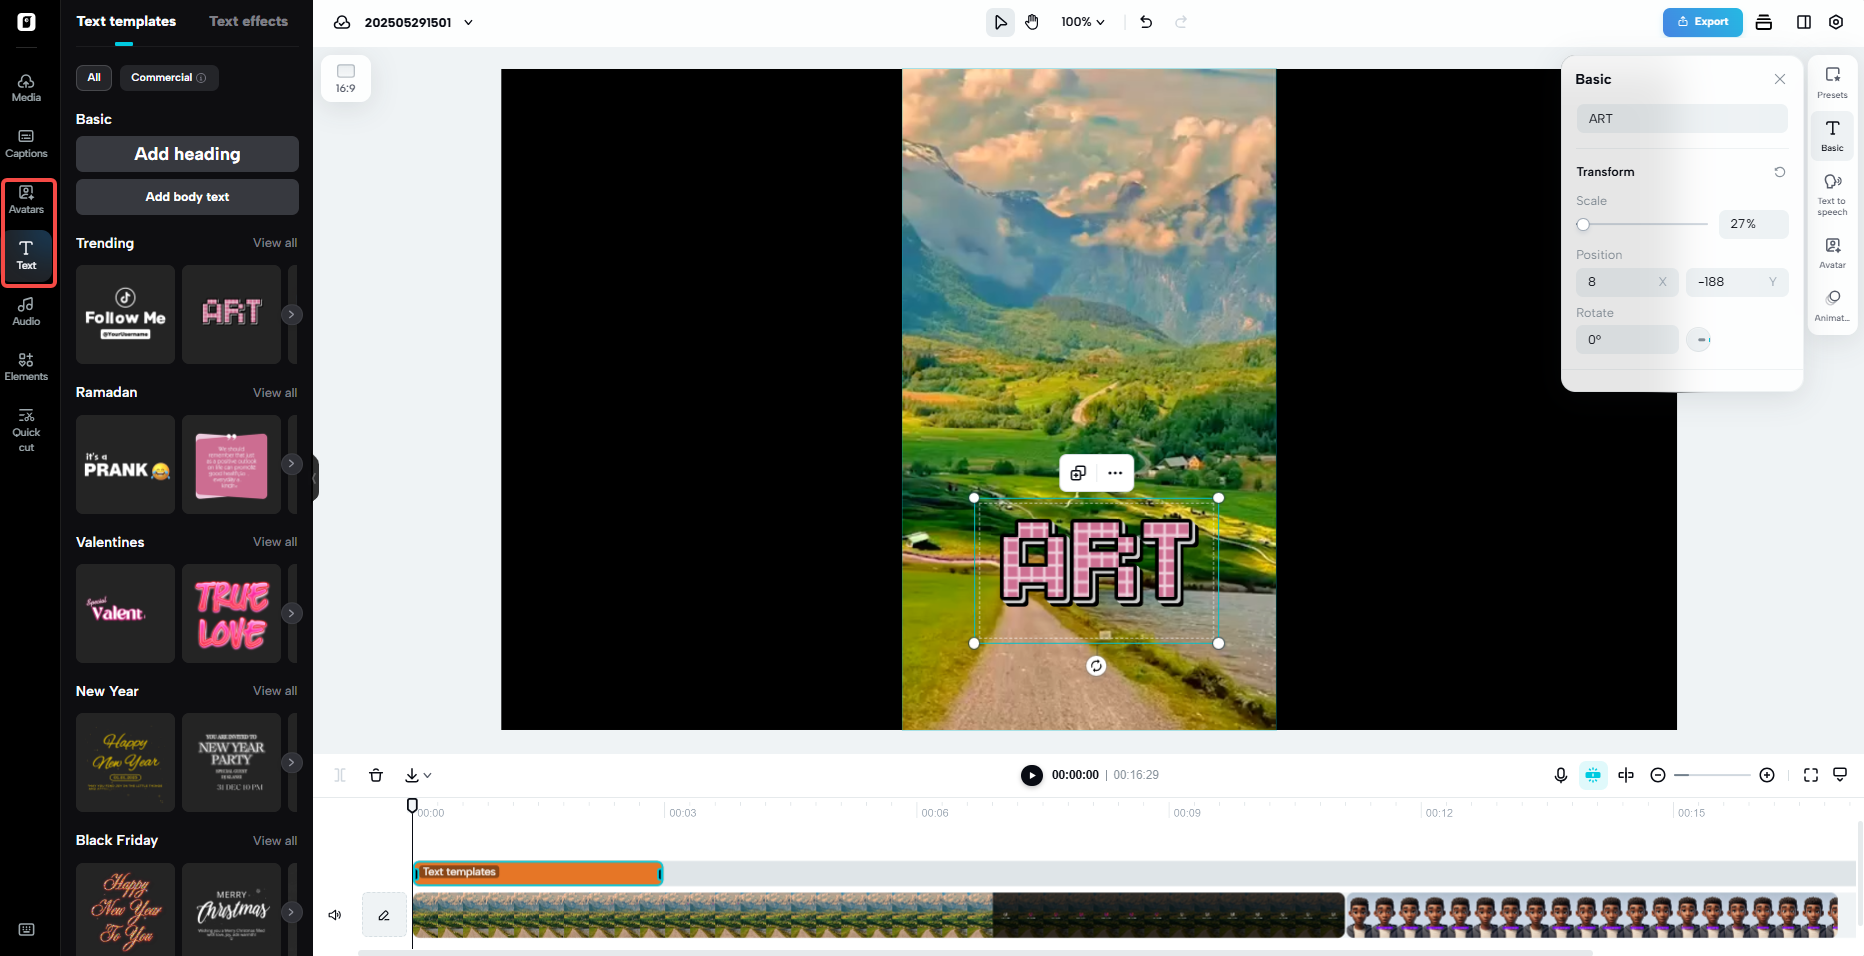Select the True Love template thumbnail

[x=231, y=613]
